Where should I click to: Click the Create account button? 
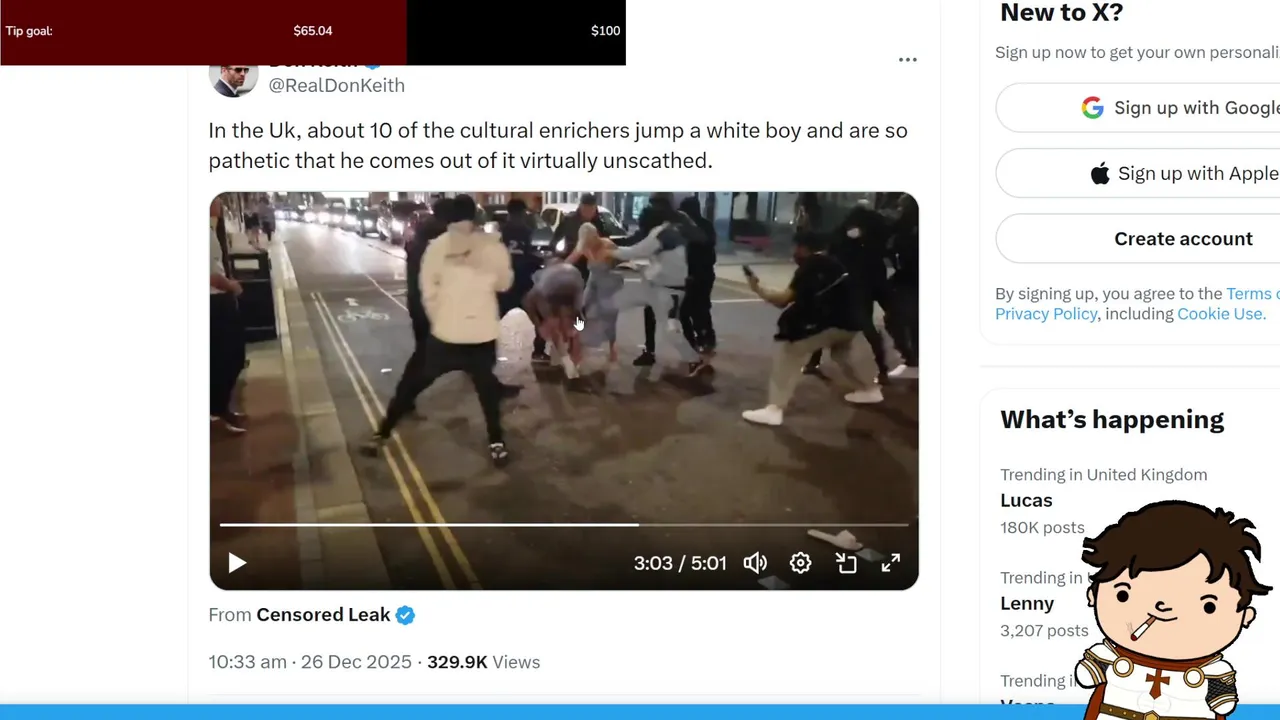pyautogui.click(x=1138, y=239)
